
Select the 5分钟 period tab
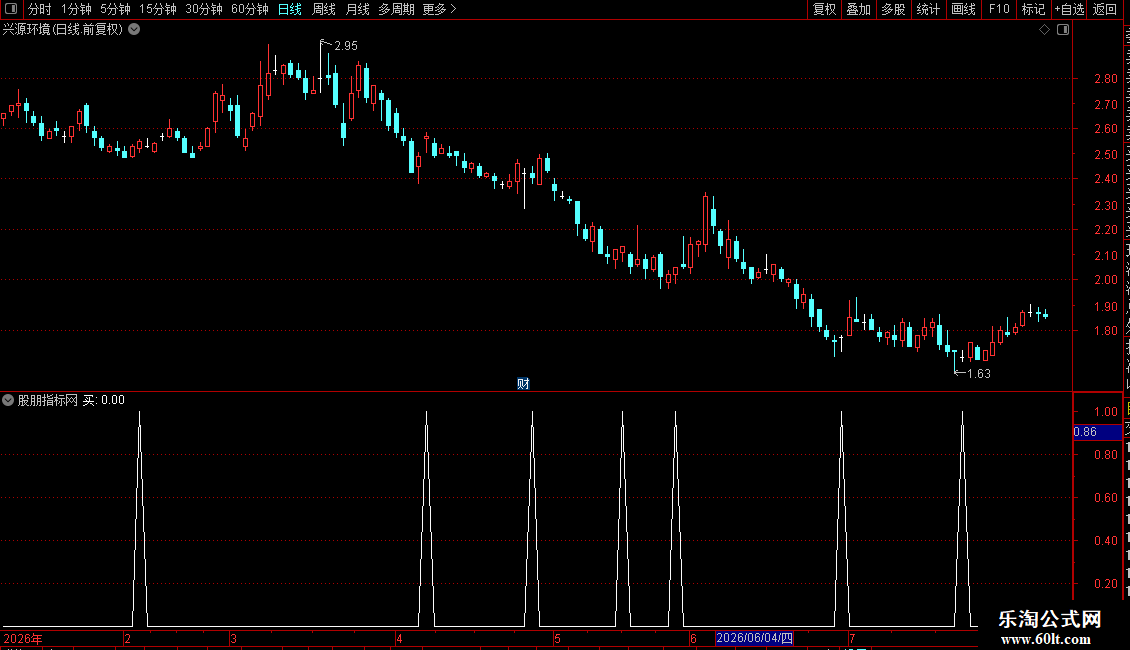tap(115, 9)
